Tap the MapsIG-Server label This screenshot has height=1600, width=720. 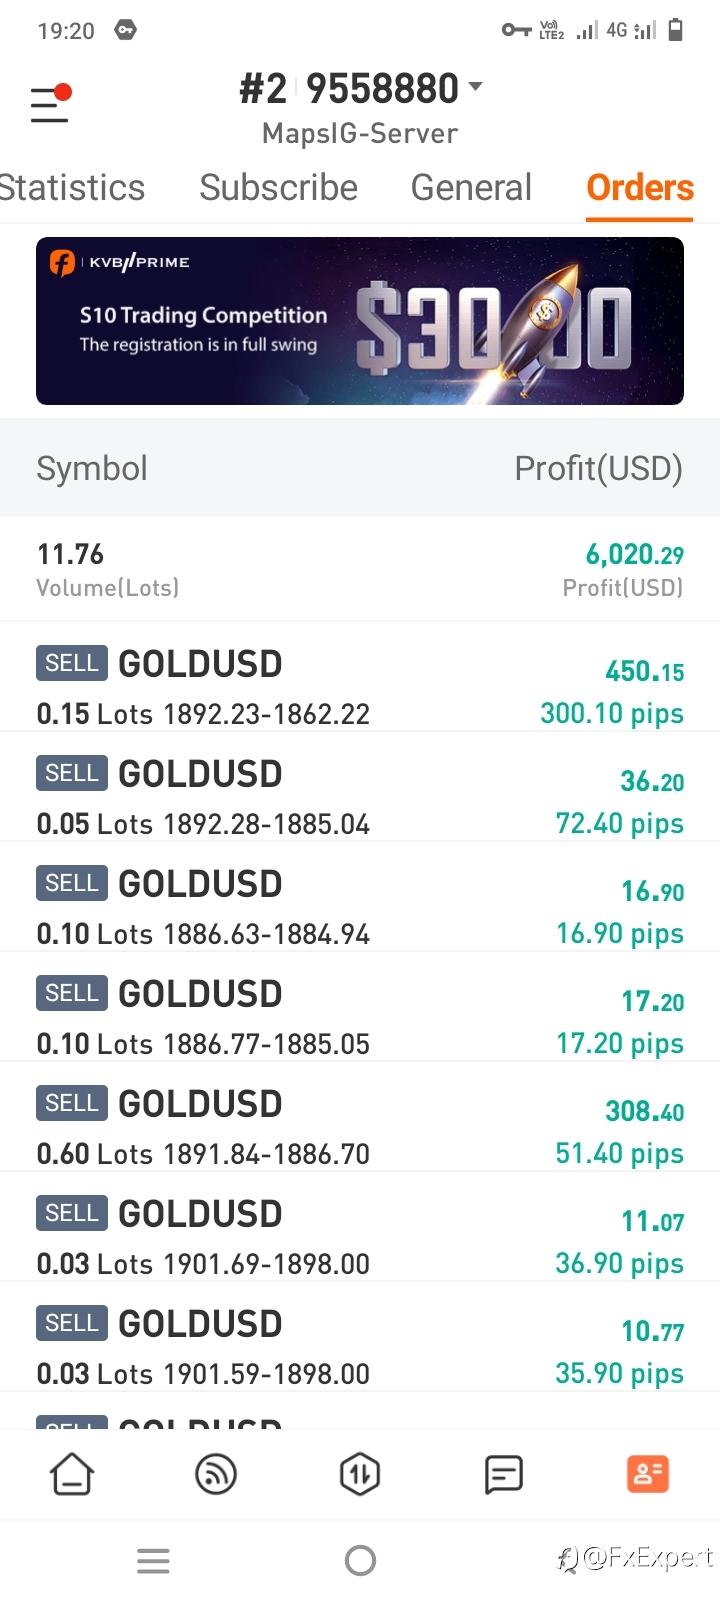(x=360, y=134)
